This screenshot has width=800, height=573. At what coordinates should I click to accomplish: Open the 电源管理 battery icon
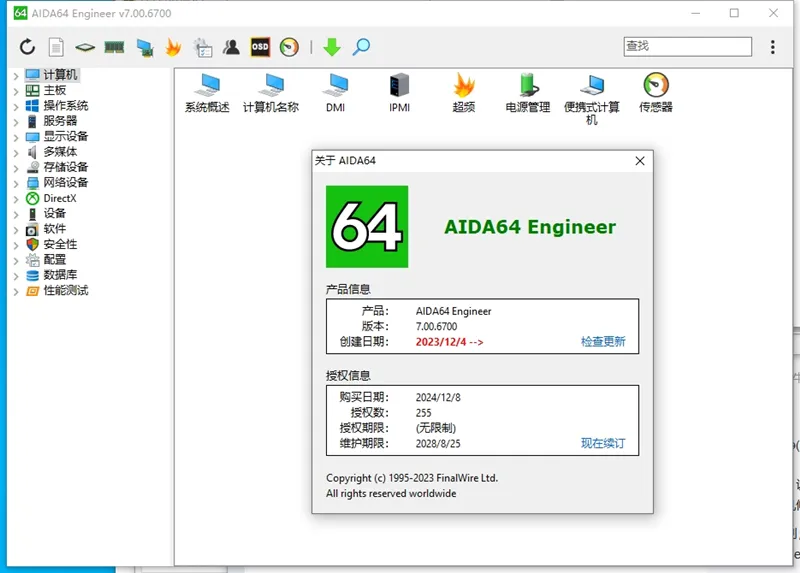(x=528, y=93)
